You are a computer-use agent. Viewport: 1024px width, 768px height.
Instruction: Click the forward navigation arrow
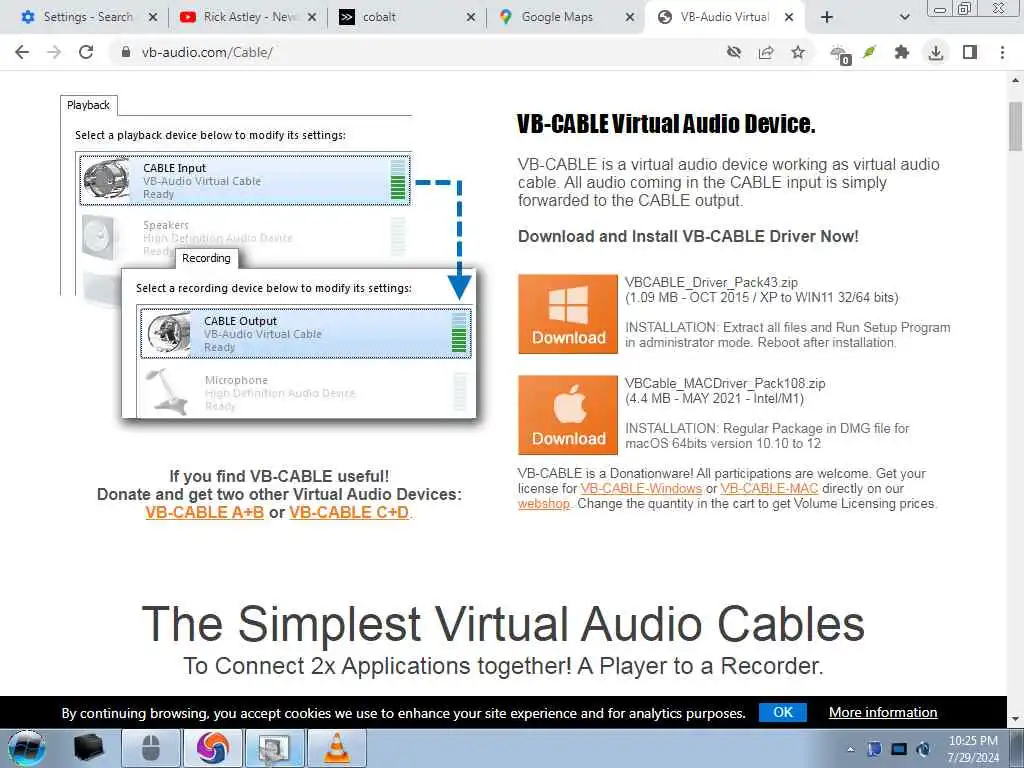coord(54,52)
